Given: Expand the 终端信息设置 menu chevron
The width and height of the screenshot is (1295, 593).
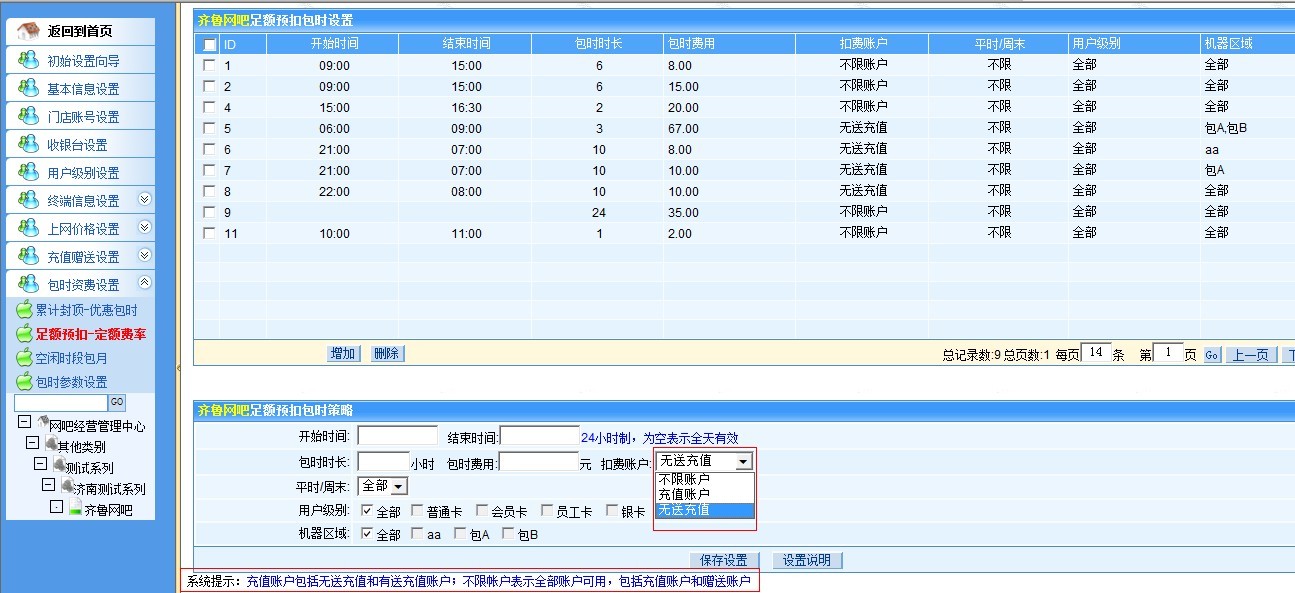Looking at the screenshot, I should click(x=144, y=199).
